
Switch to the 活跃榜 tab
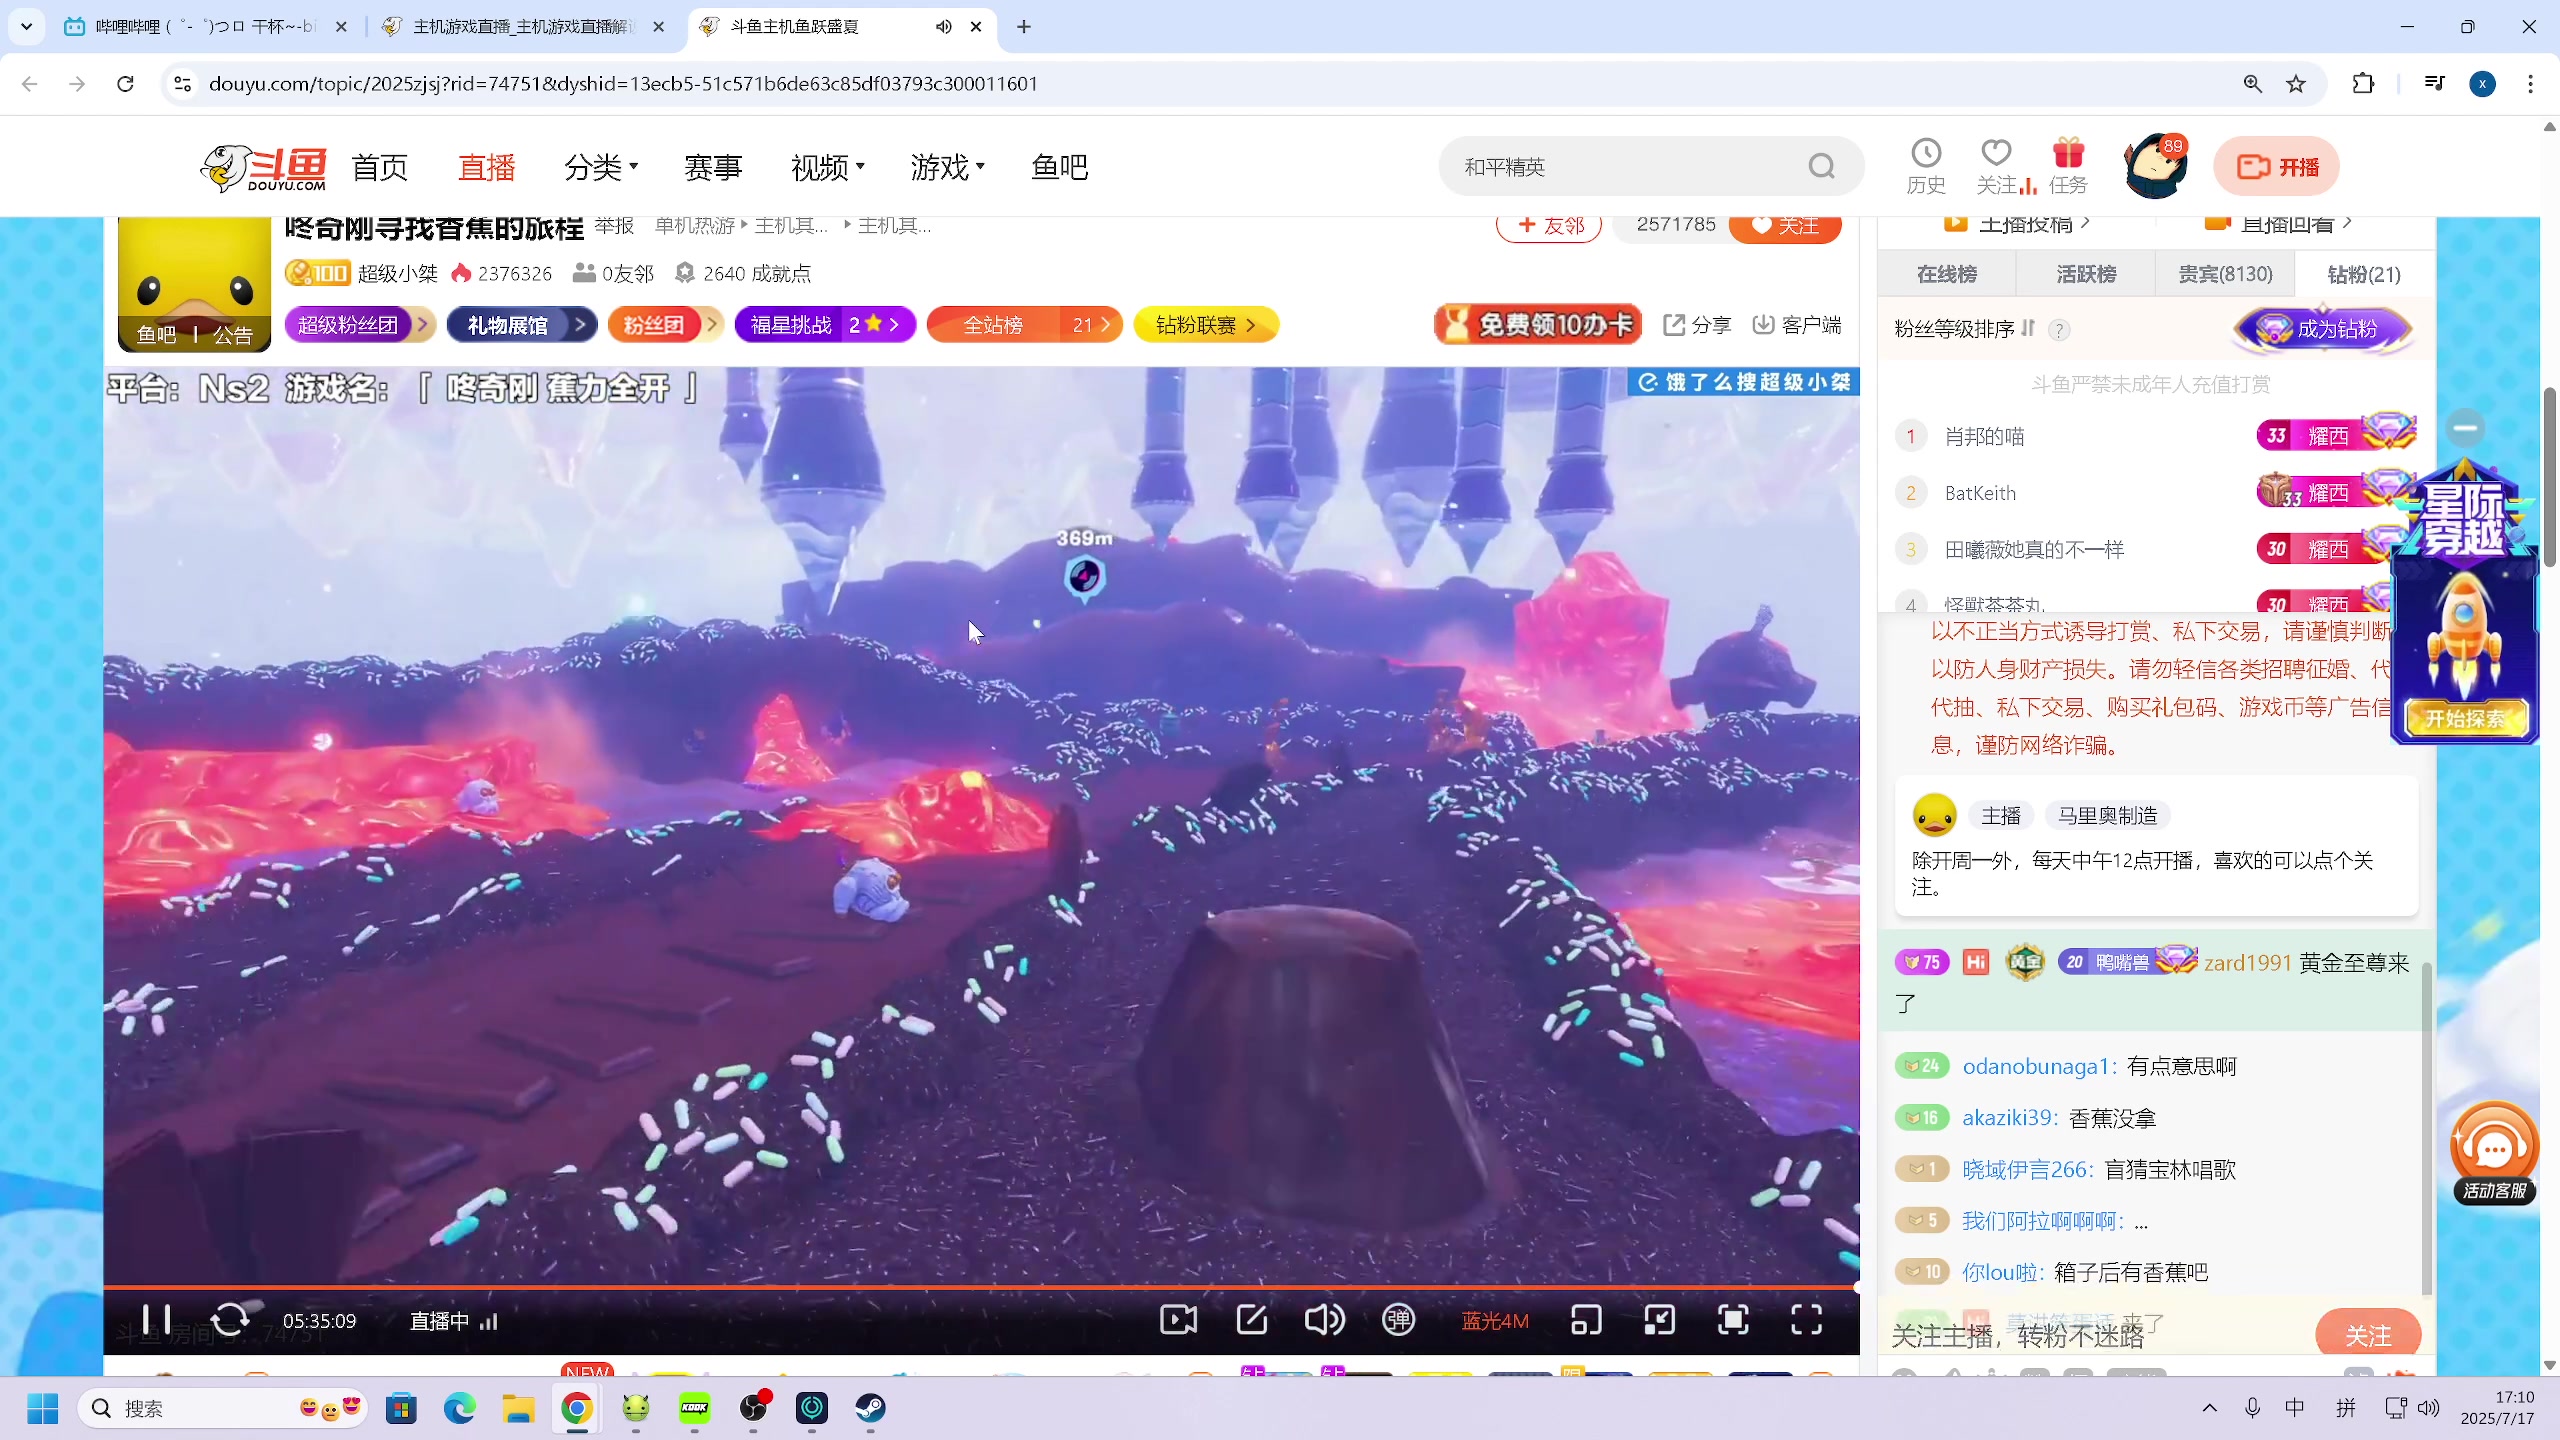(2086, 274)
